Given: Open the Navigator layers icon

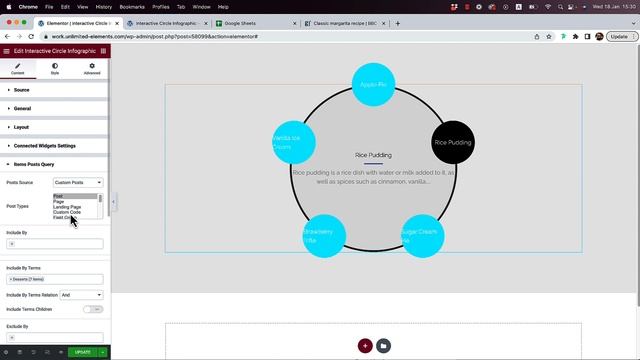Looking at the screenshot, I should tap(20, 352).
